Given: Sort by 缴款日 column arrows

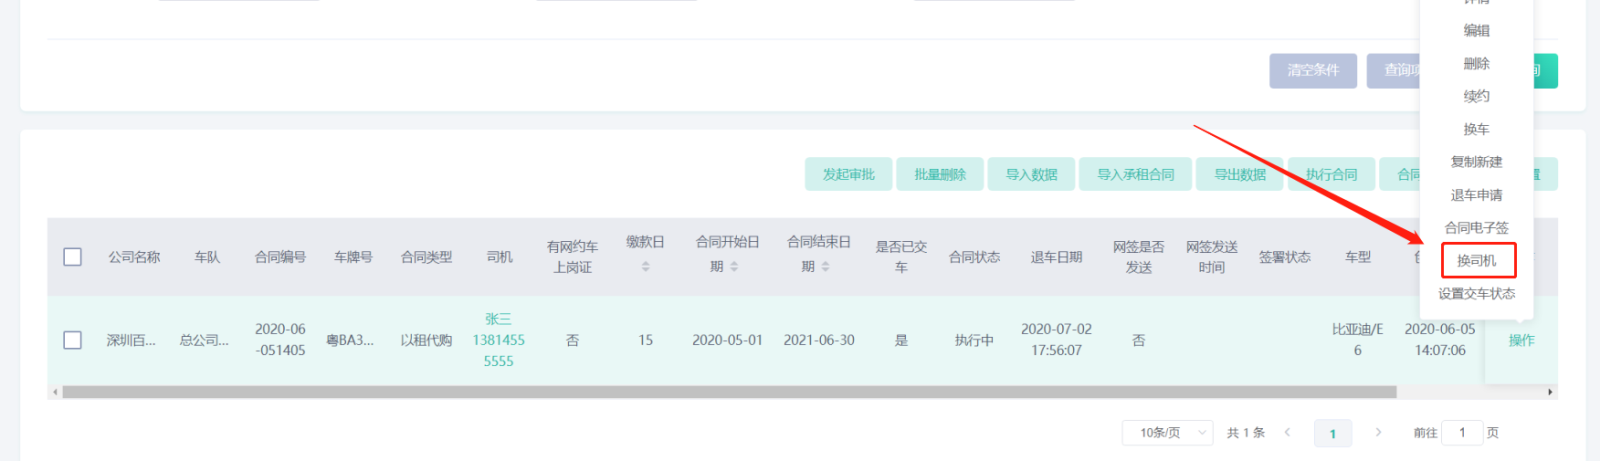Looking at the screenshot, I should [x=646, y=267].
